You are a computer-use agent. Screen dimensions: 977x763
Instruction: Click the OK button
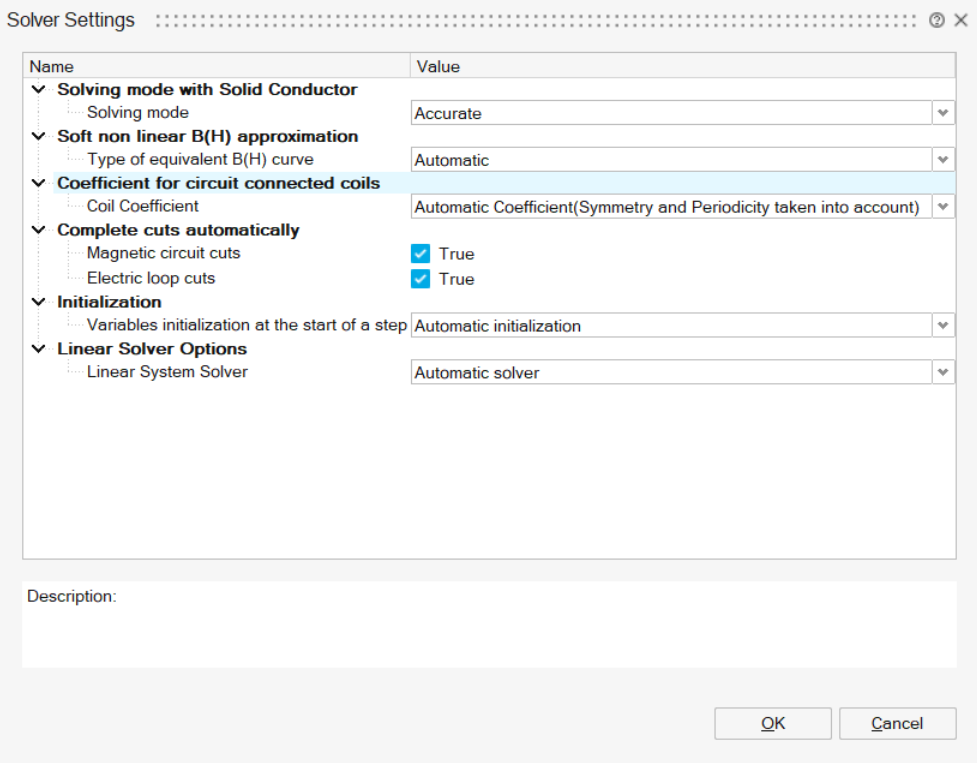tap(772, 724)
